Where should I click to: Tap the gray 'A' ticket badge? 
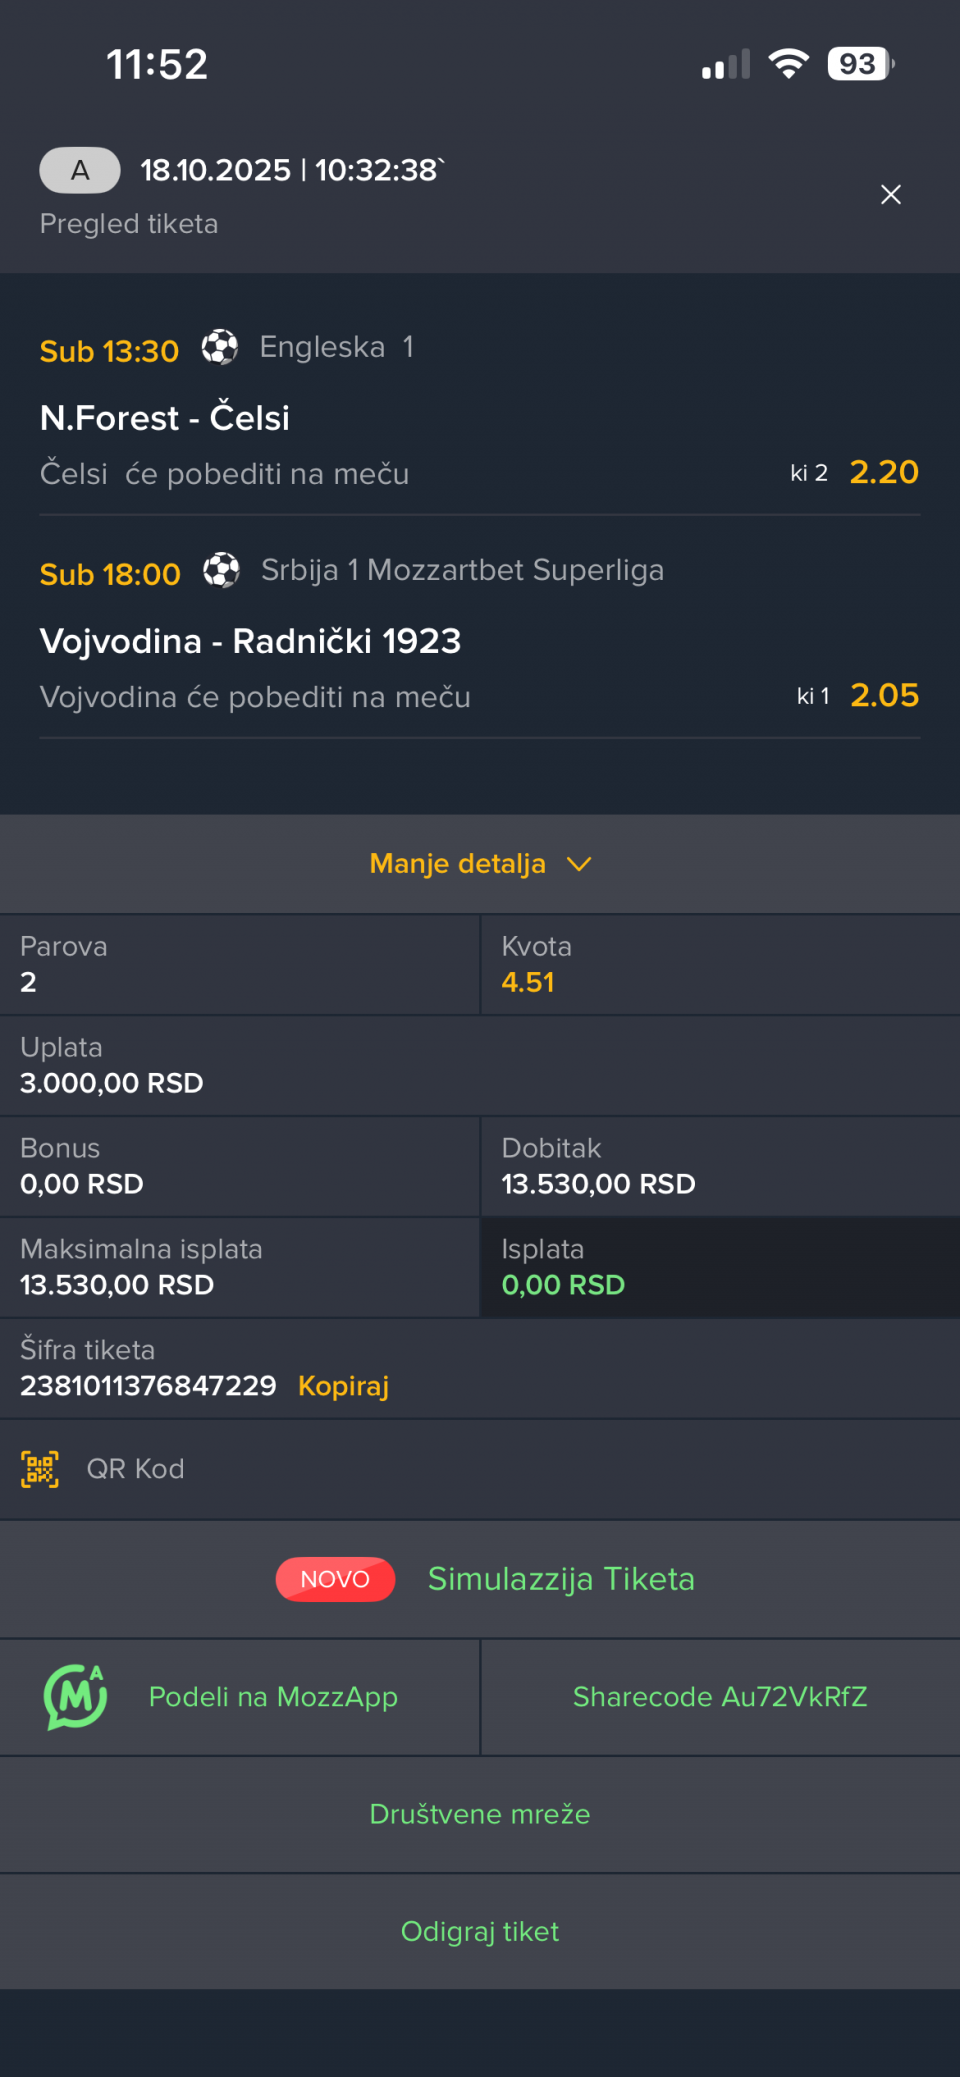click(x=80, y=170)
